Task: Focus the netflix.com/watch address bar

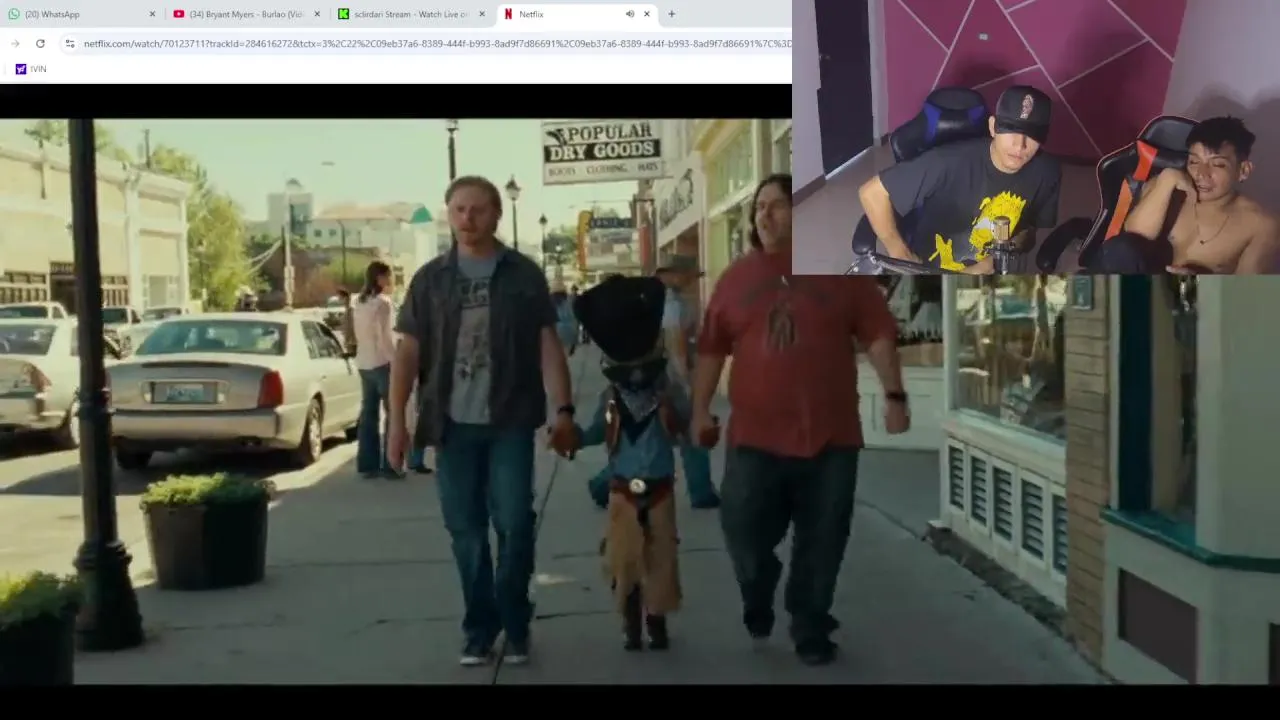Action: [x=436, y=43]
